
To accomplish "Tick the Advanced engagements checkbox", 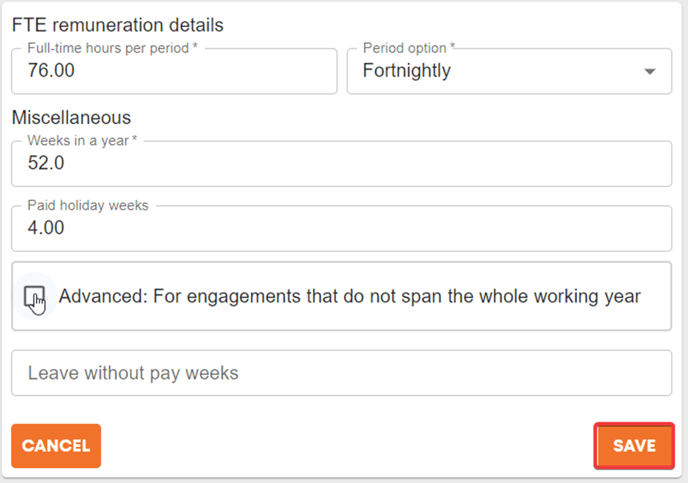I will tap(34, 297).
